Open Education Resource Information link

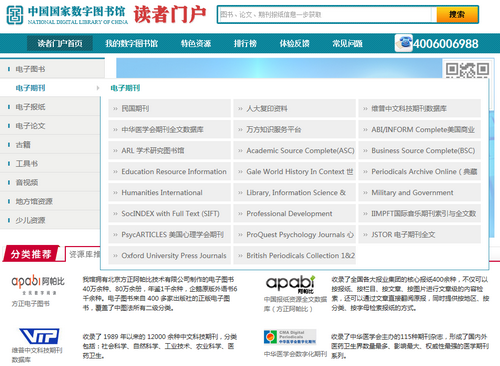pos(169,171)
